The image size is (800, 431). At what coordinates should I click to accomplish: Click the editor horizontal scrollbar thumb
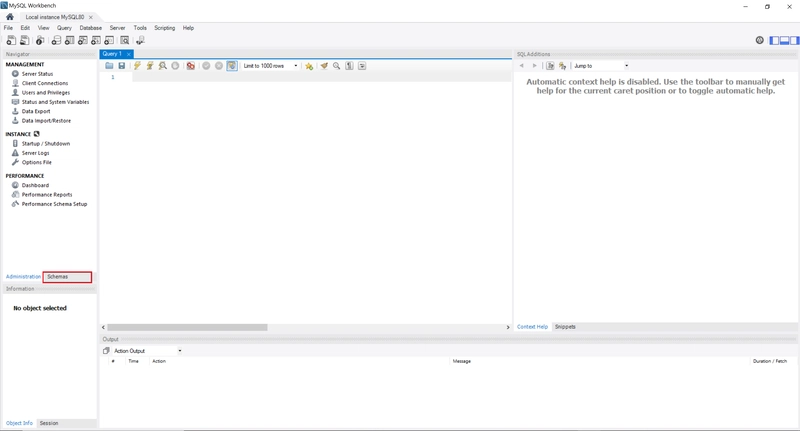(x=187, y=327)
